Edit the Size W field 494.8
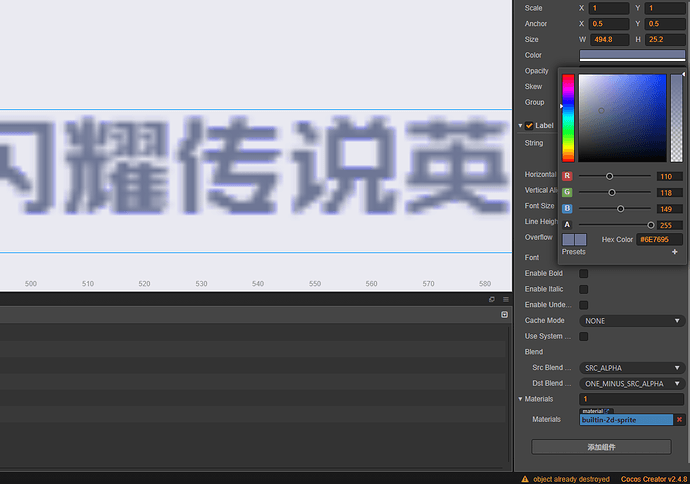Image resolution: width=690 pixels, height=484 pixels. click(x=609, y=39)
